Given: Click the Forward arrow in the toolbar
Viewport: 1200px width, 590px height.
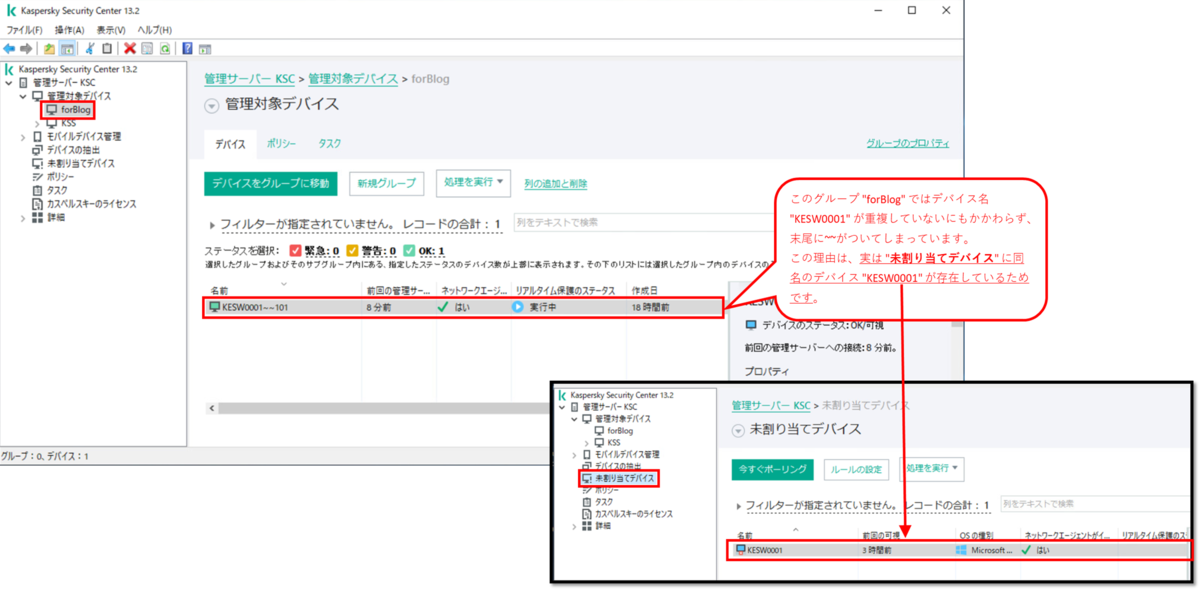Looking at the screenshot, I should [26, 48].
